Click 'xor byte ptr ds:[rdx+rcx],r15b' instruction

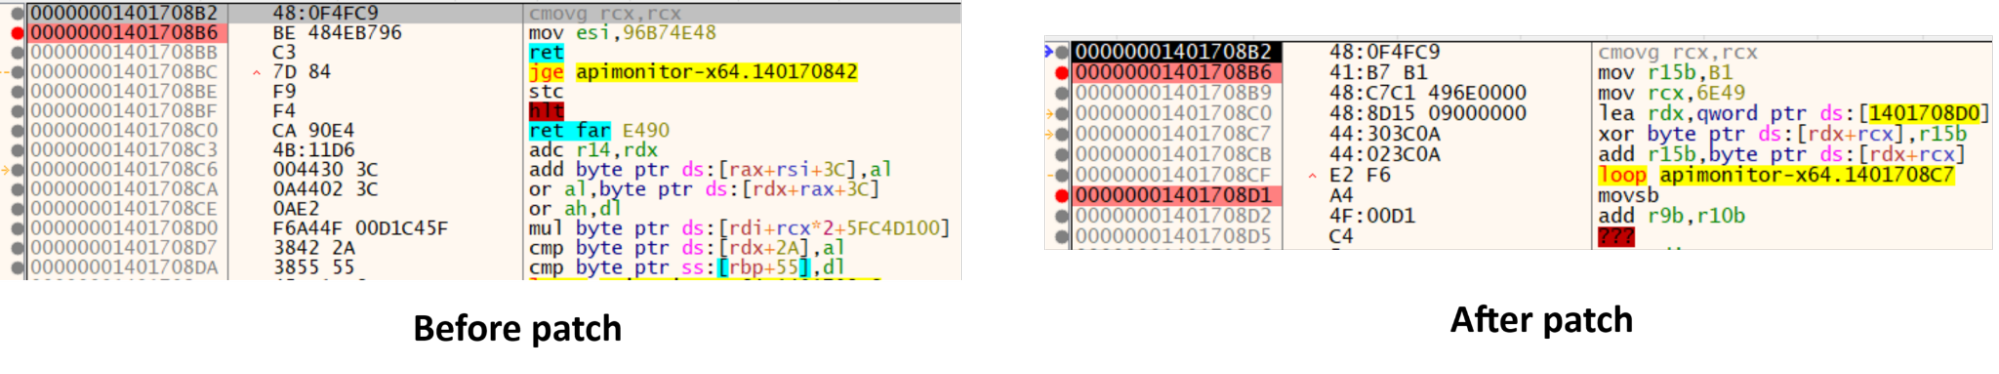pos(1782,134)
